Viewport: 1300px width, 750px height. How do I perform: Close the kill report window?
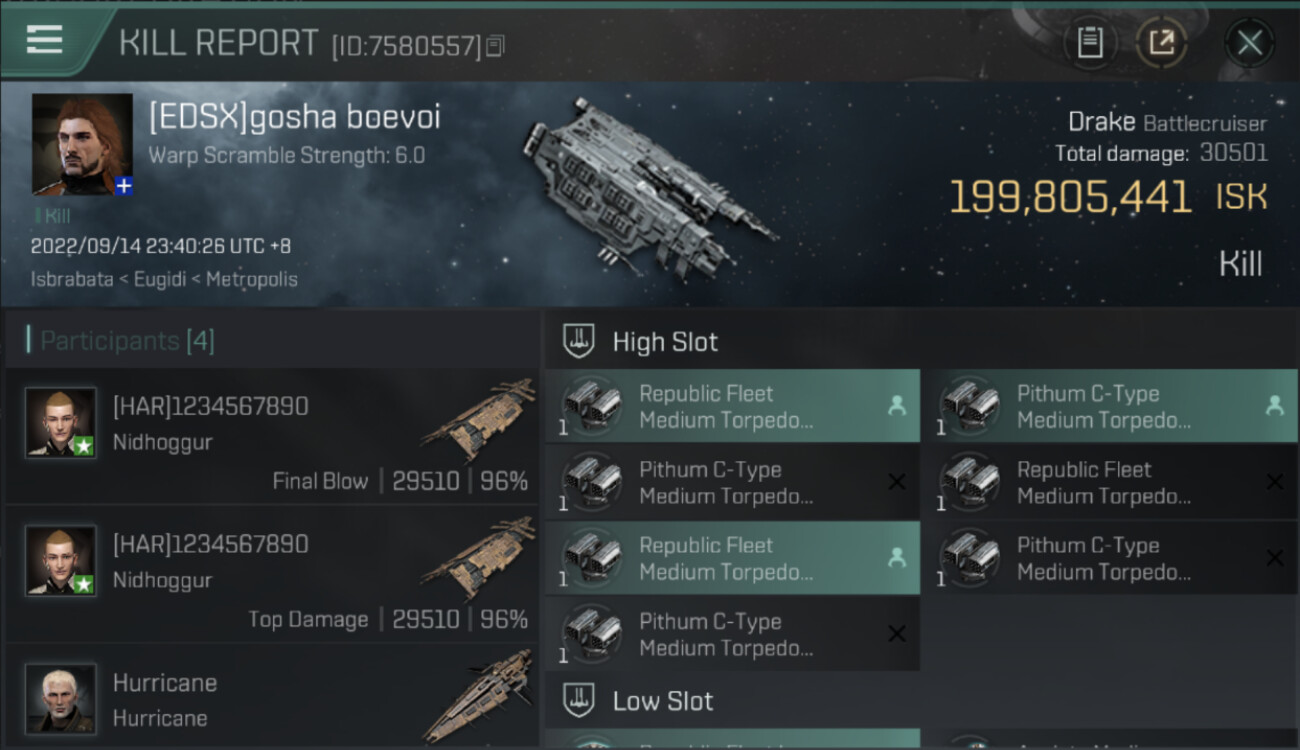pyautogui.click(x=1249, y=43)
